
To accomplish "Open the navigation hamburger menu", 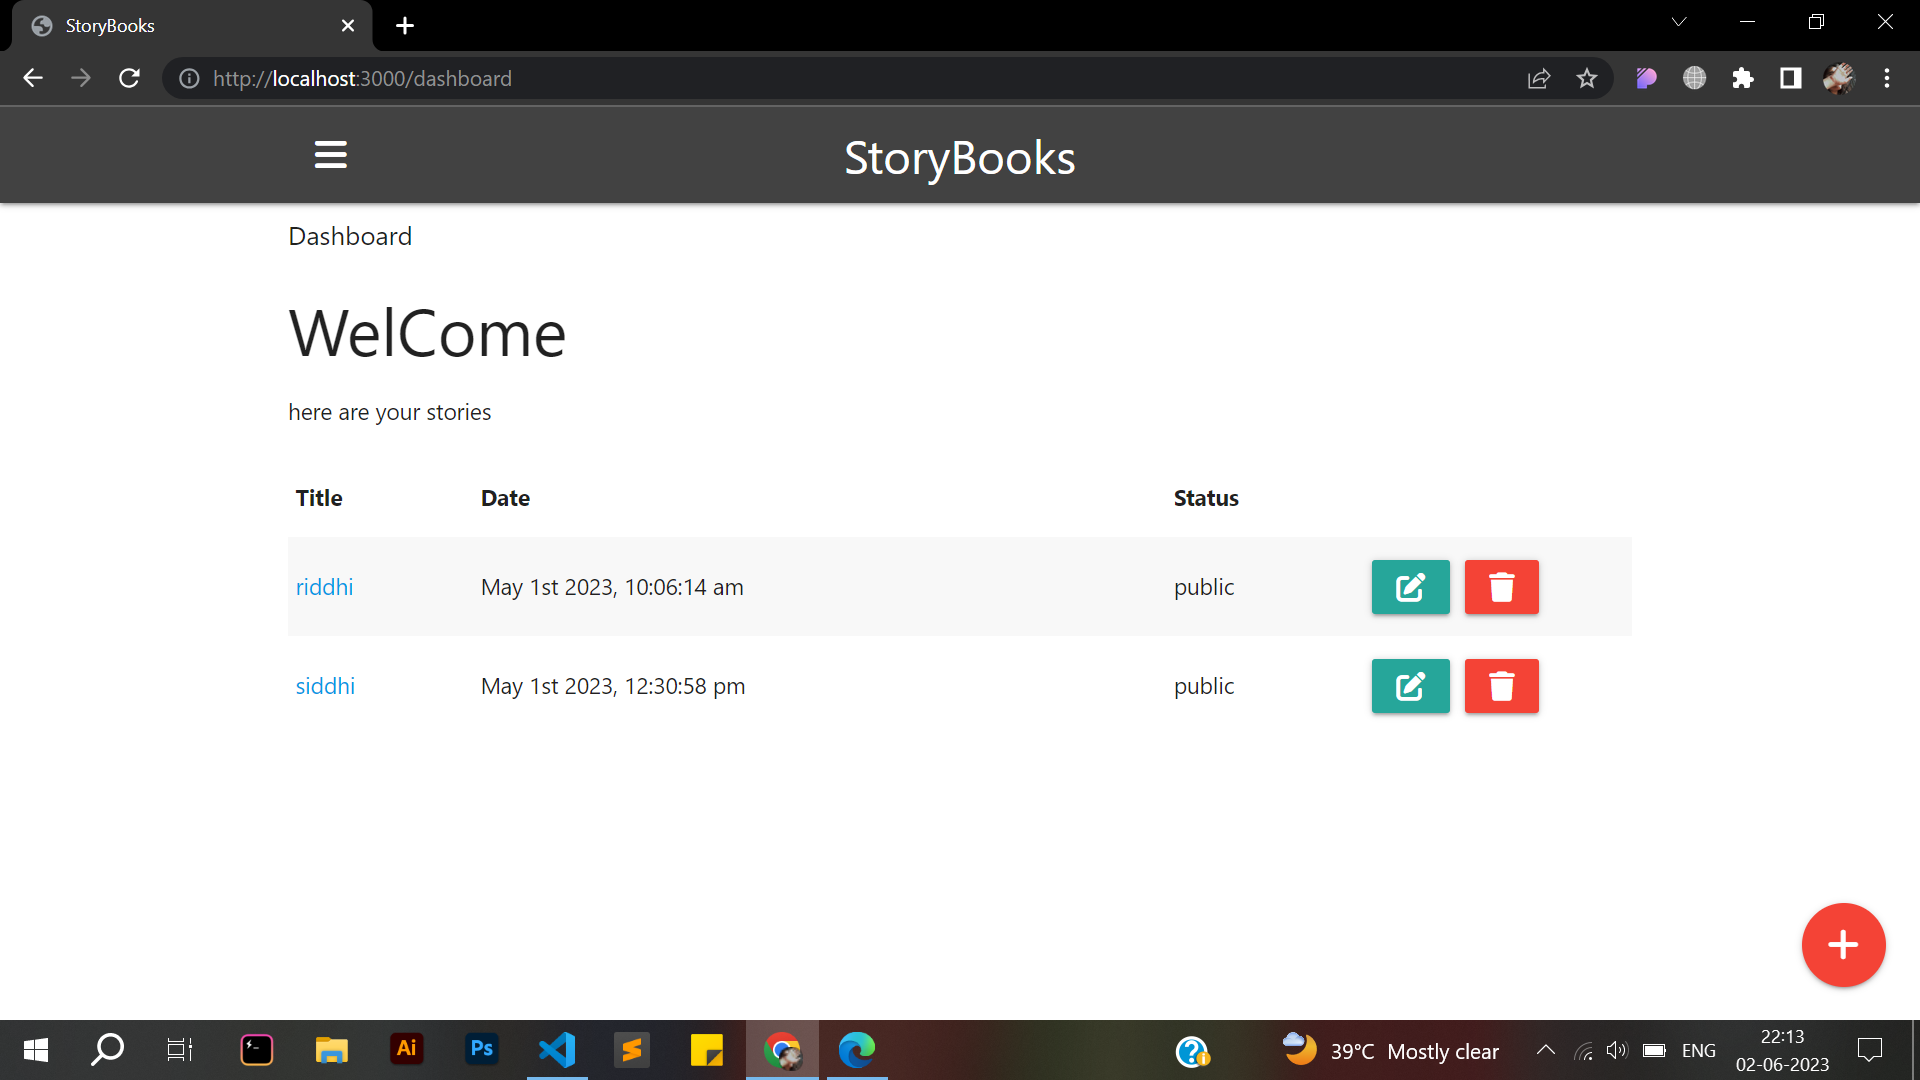I will tap(330, 155).
